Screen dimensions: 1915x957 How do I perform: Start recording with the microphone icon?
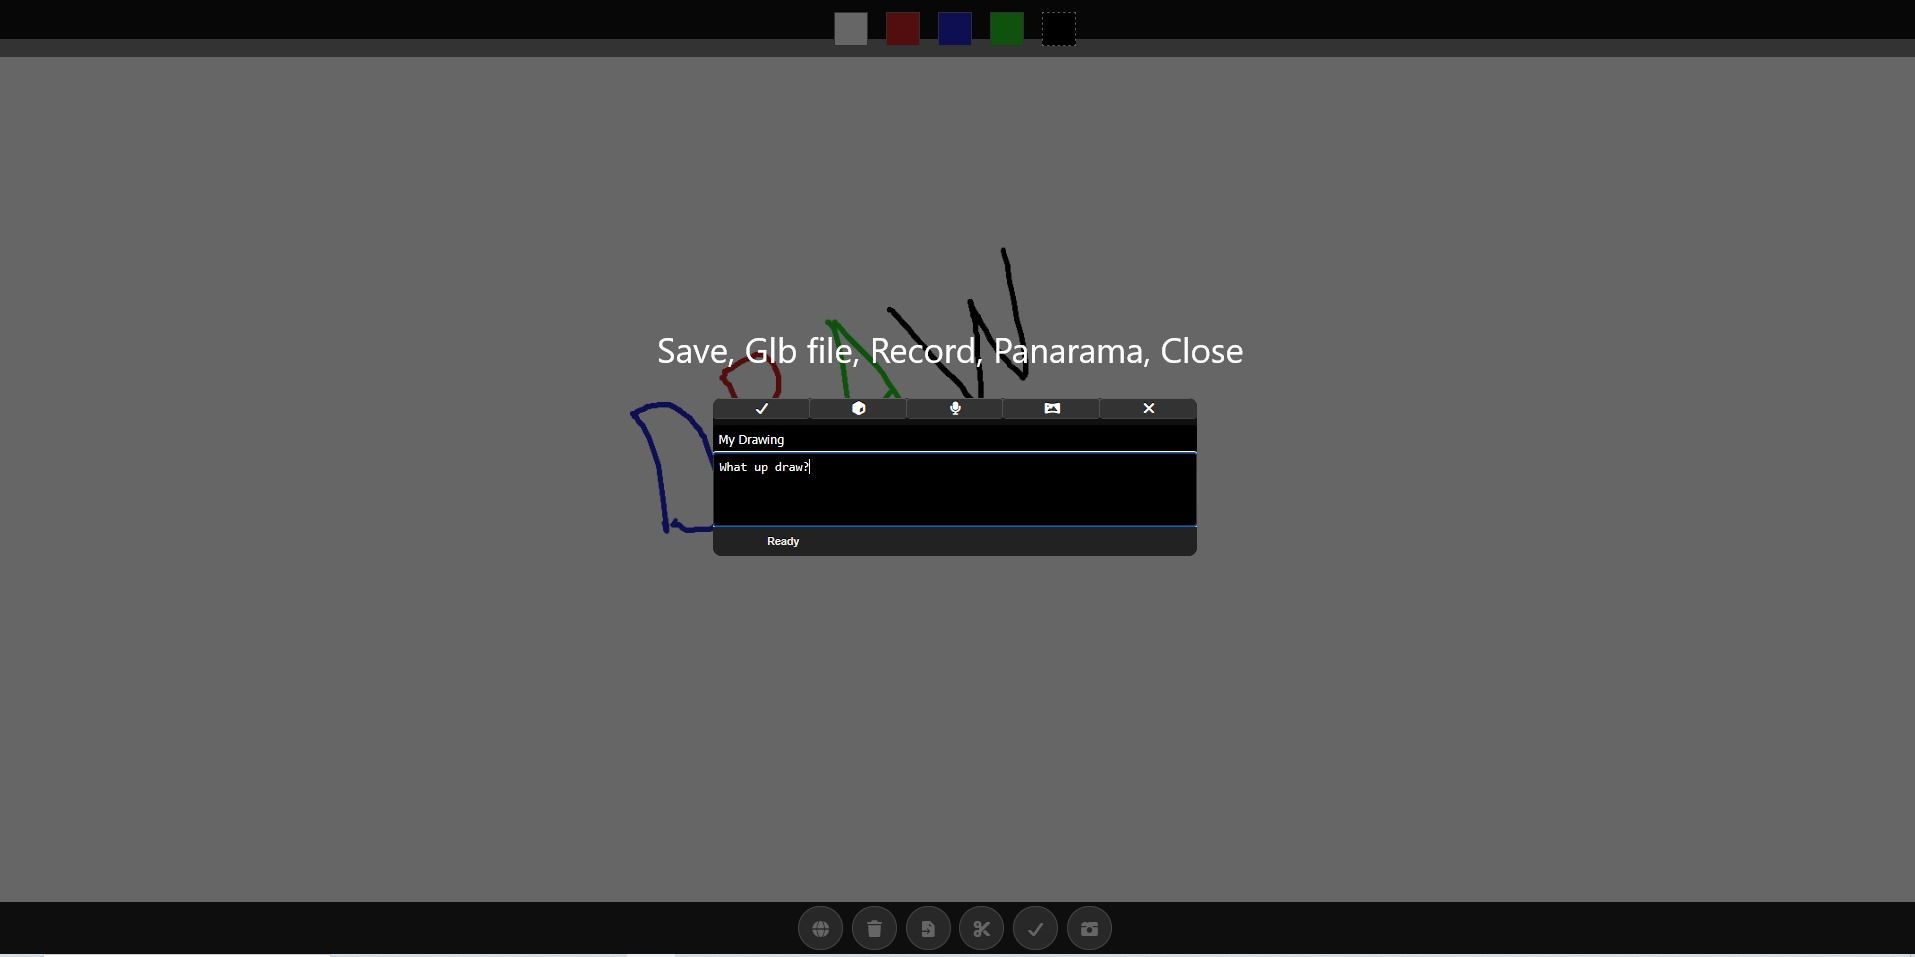pos(955,409)
